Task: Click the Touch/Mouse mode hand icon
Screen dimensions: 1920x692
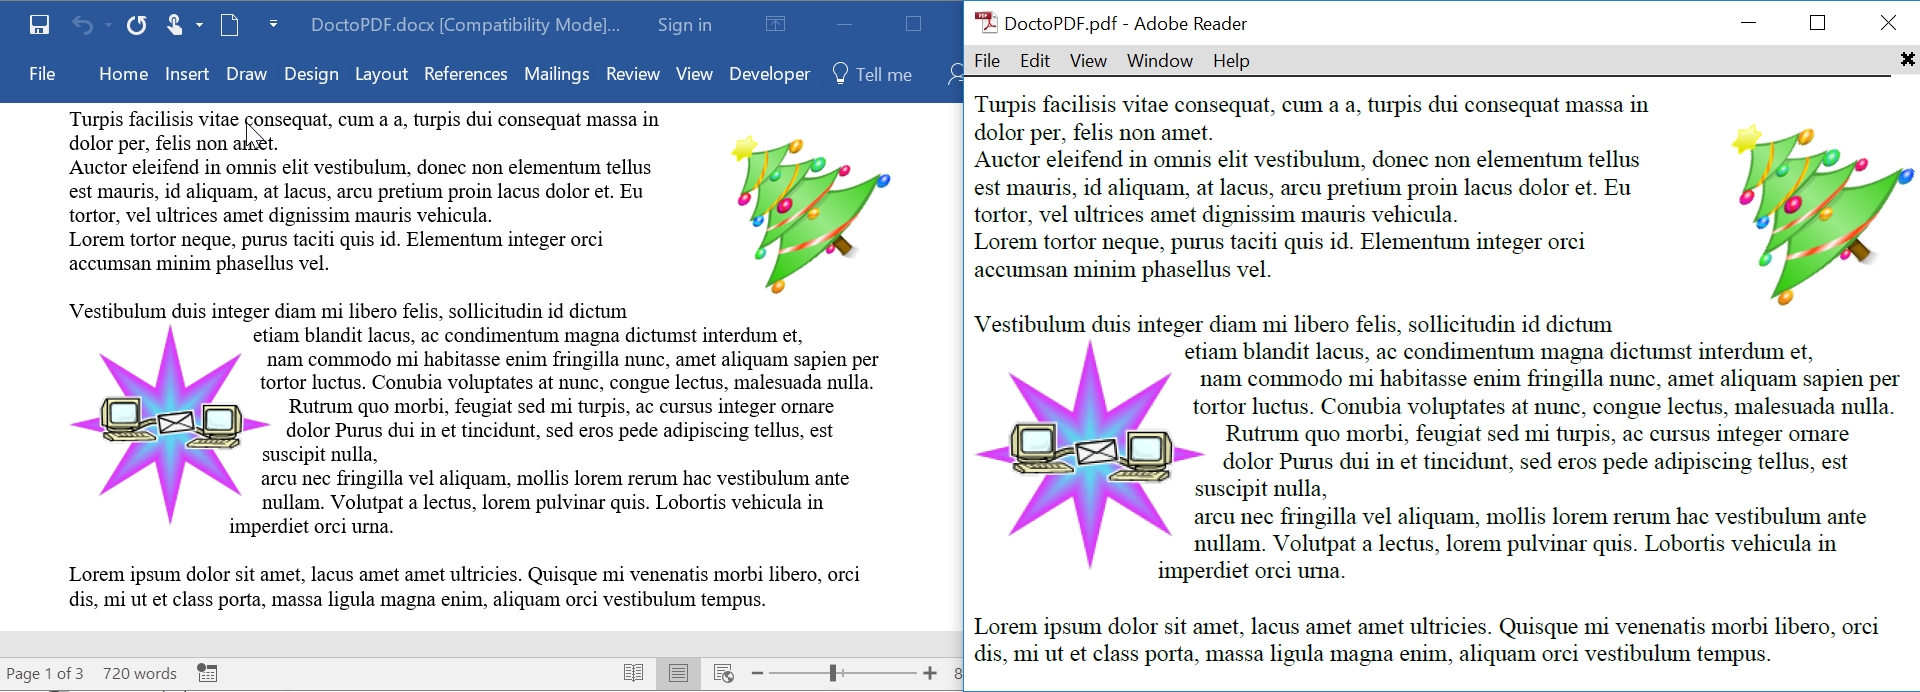Action: 175,25
